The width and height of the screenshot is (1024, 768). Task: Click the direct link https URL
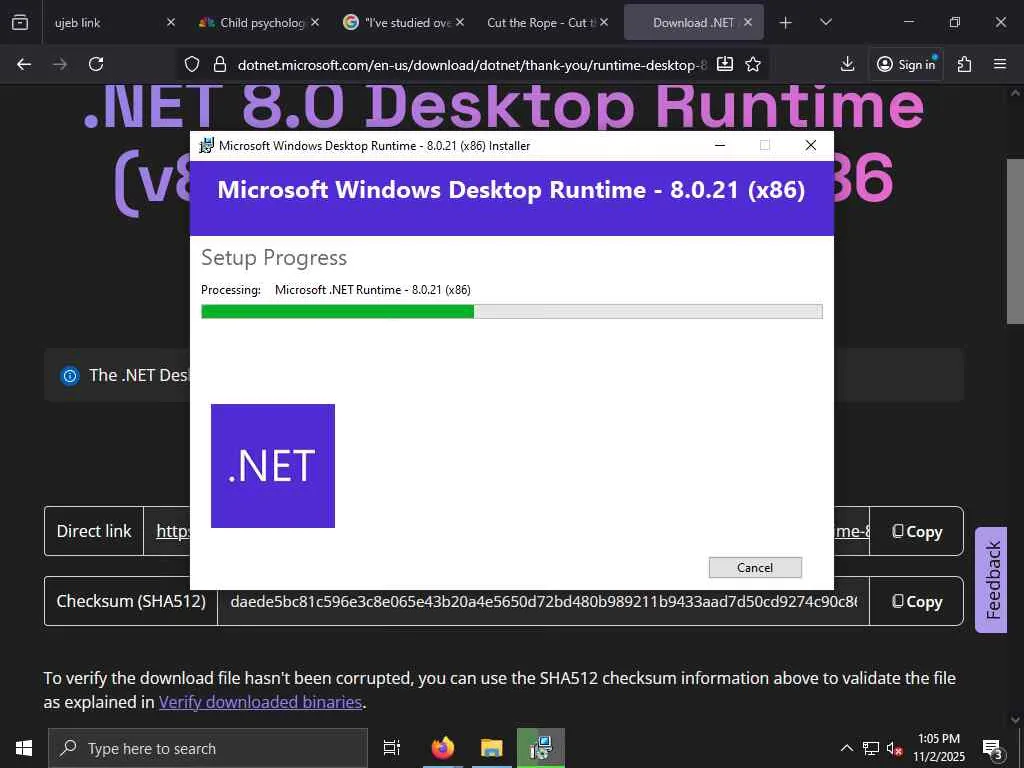click(173, 531)
